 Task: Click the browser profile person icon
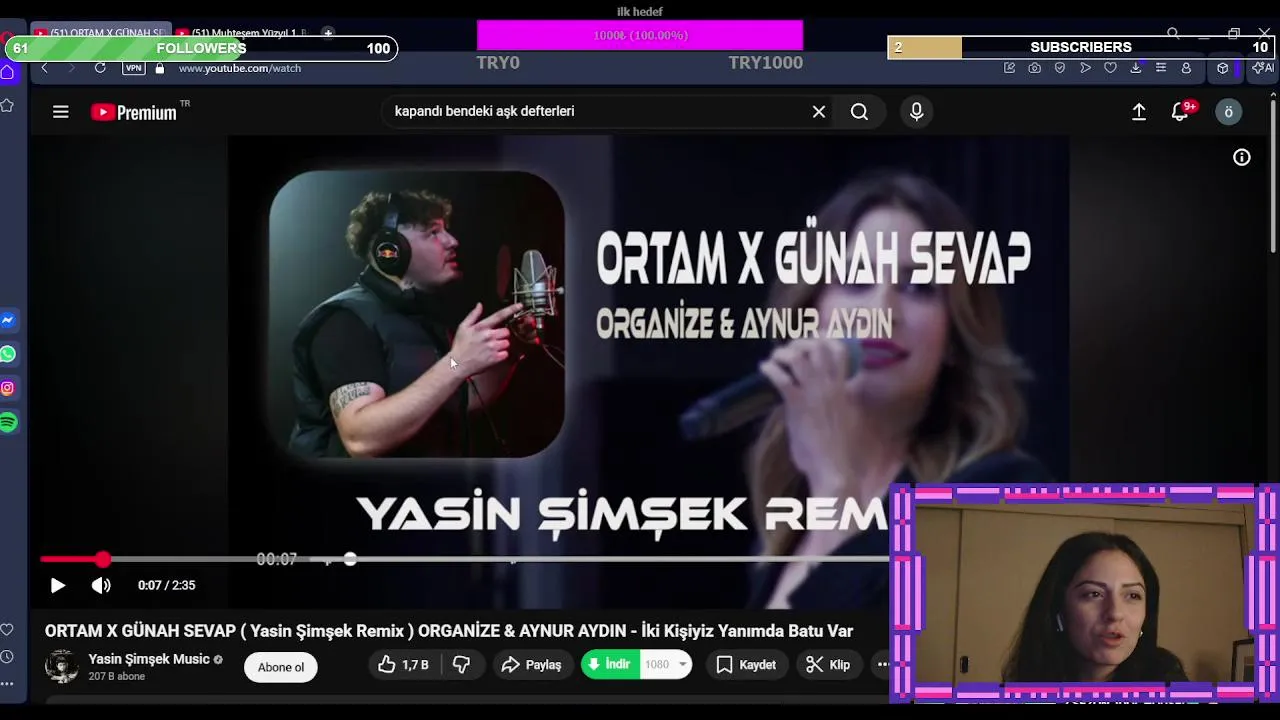[x=1186, y=68]
